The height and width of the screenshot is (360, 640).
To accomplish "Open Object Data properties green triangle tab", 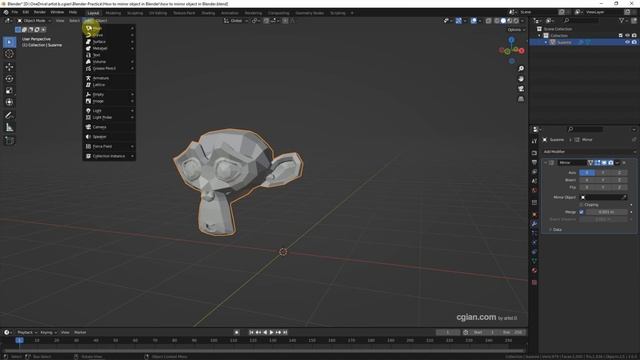I will (534, 261).
